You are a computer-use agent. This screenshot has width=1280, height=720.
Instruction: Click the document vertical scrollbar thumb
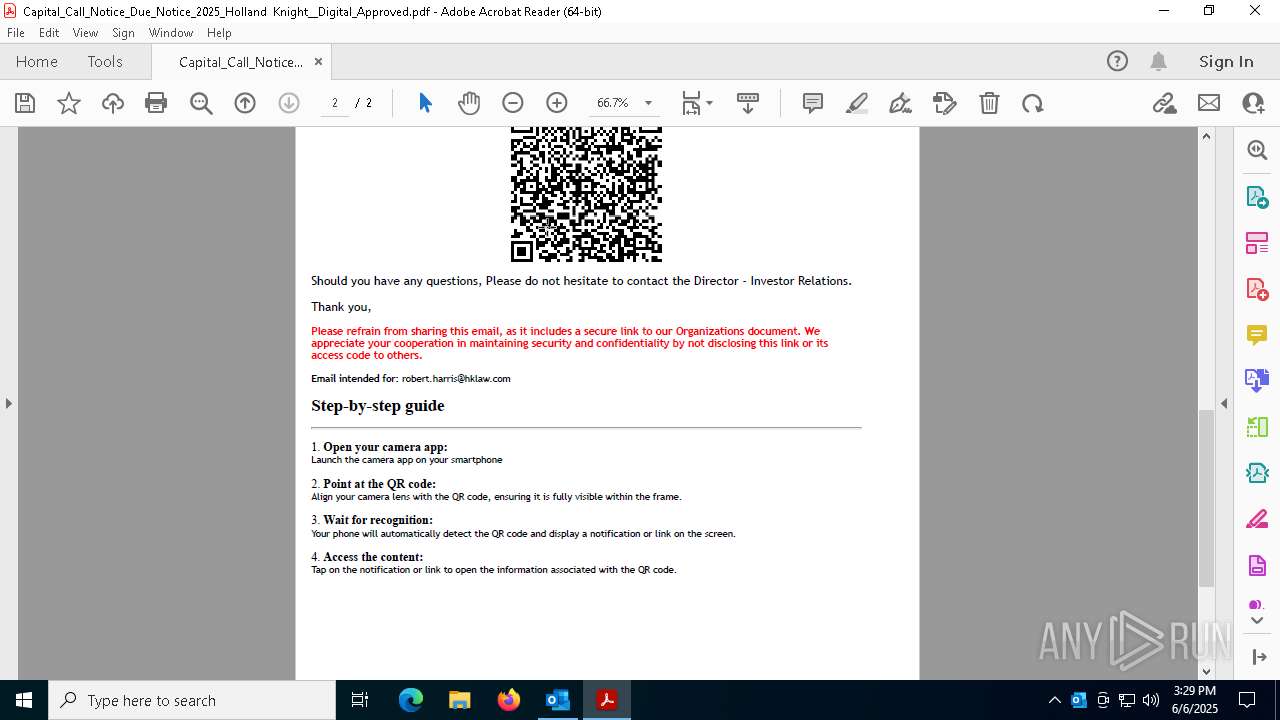tap(1206, 498)
